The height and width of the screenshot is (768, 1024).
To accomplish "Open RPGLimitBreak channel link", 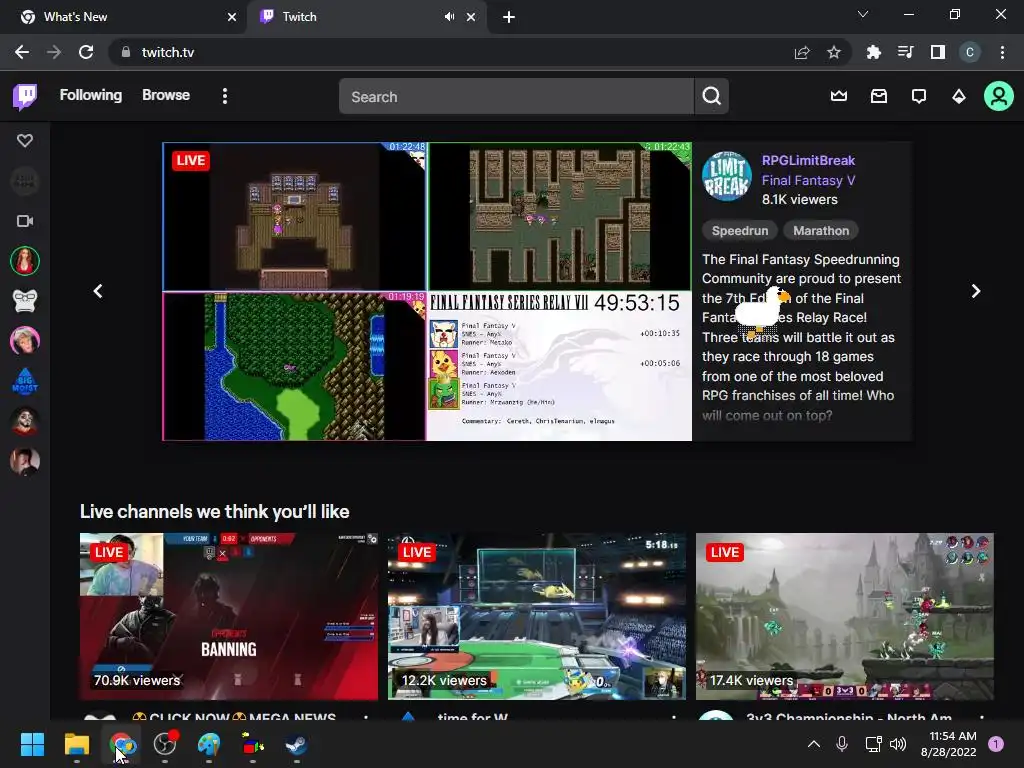I will point(808,161).
